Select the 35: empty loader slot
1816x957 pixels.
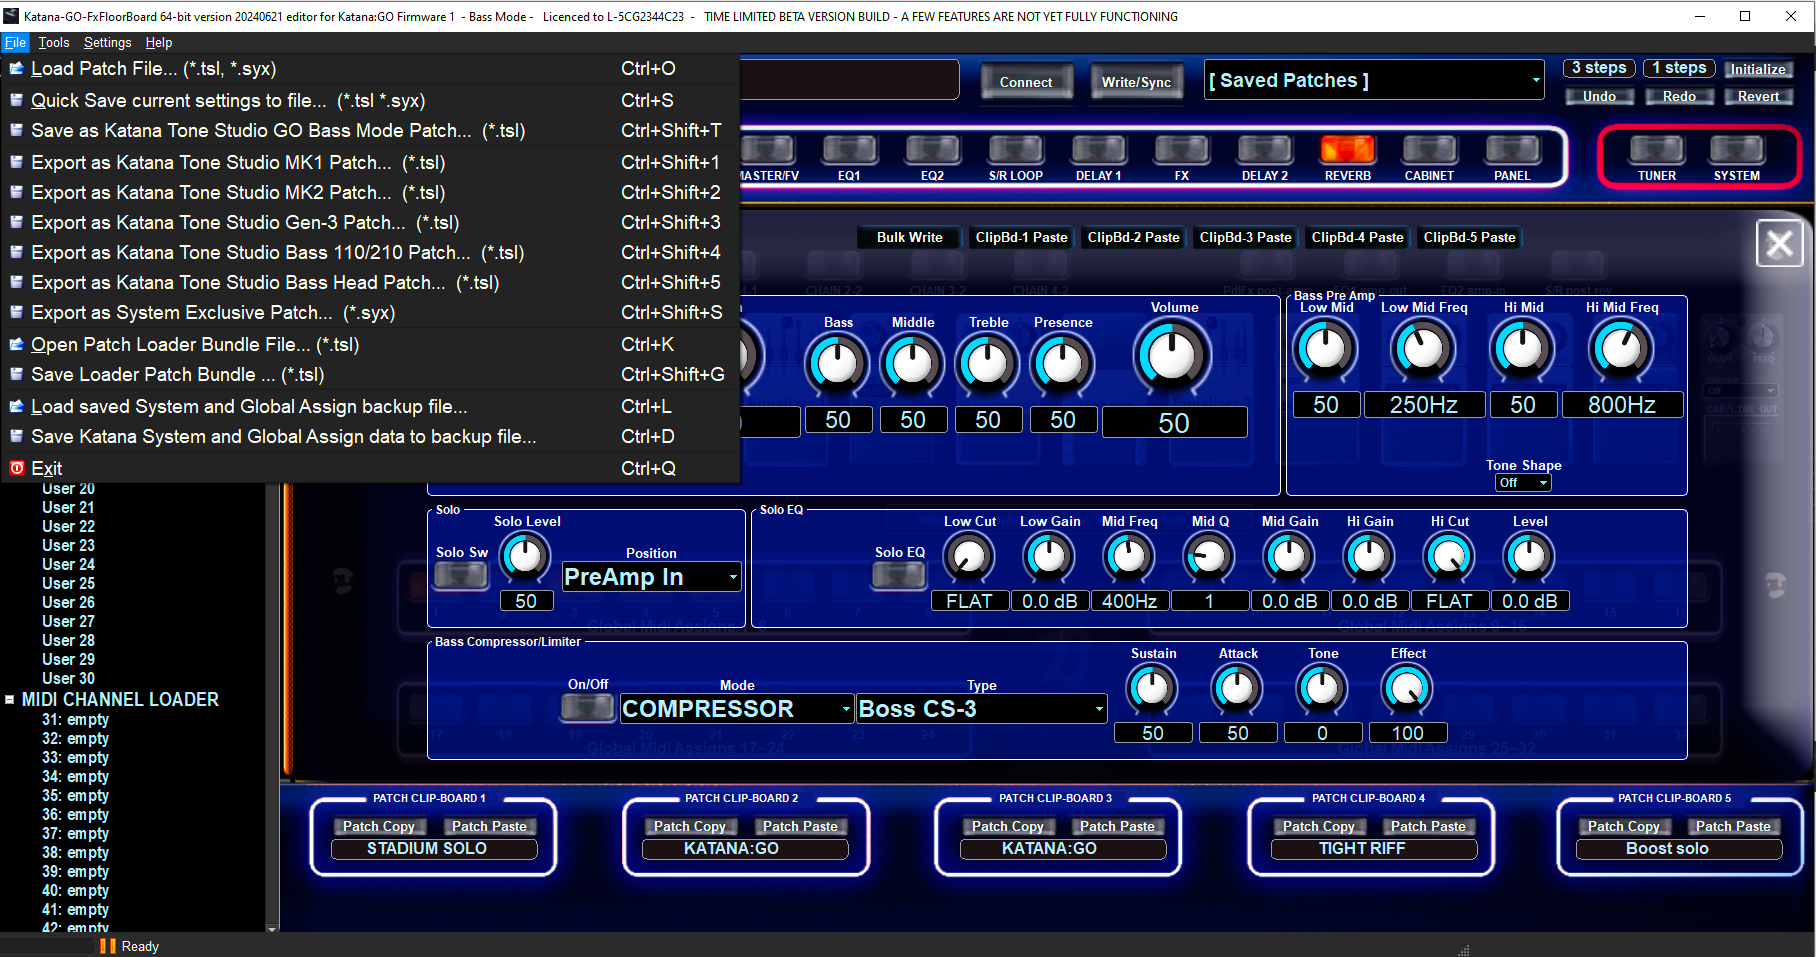[75, 795]
